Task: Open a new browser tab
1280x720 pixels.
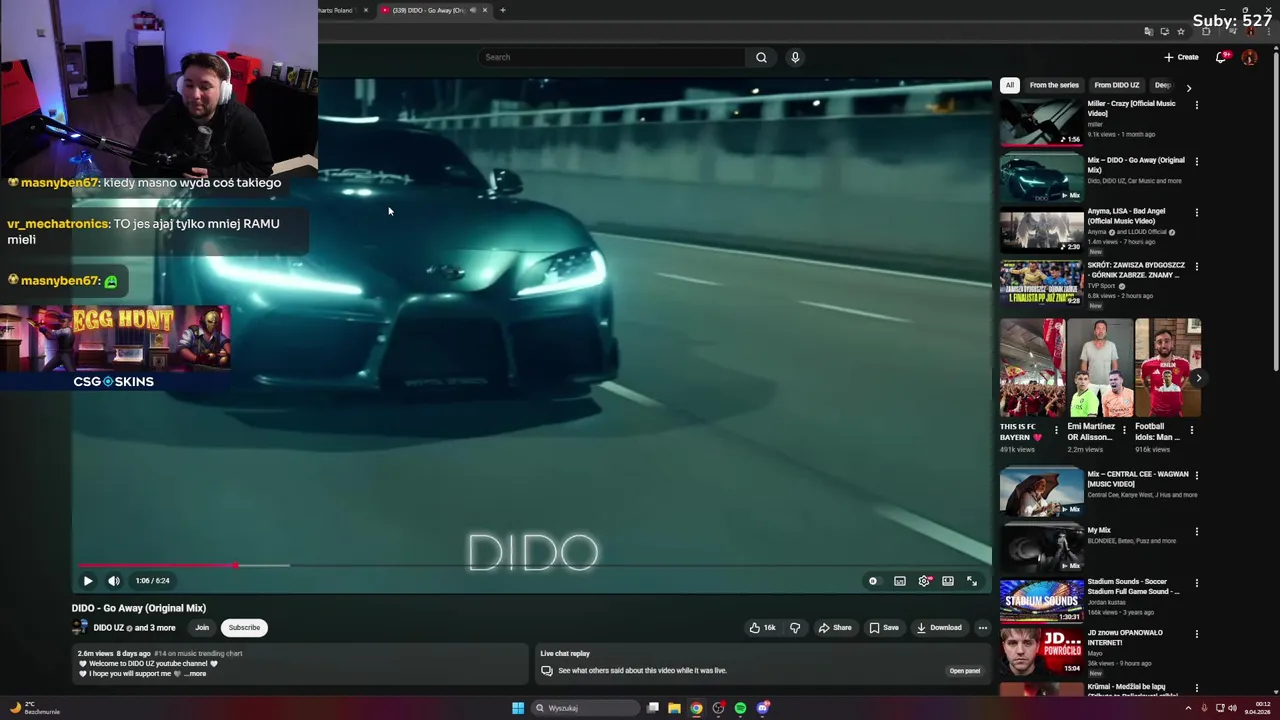Action: 503,10
